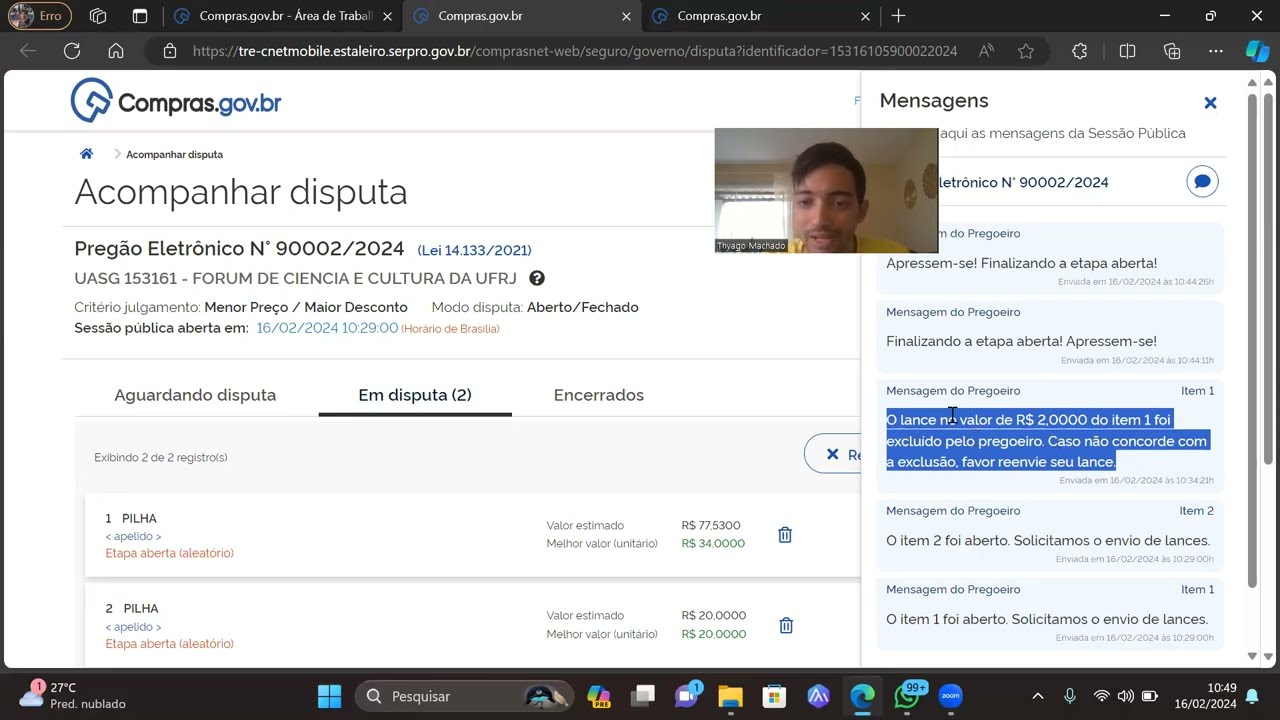Click session date 16/02/2024 10:29:00

tap(327, 328)
